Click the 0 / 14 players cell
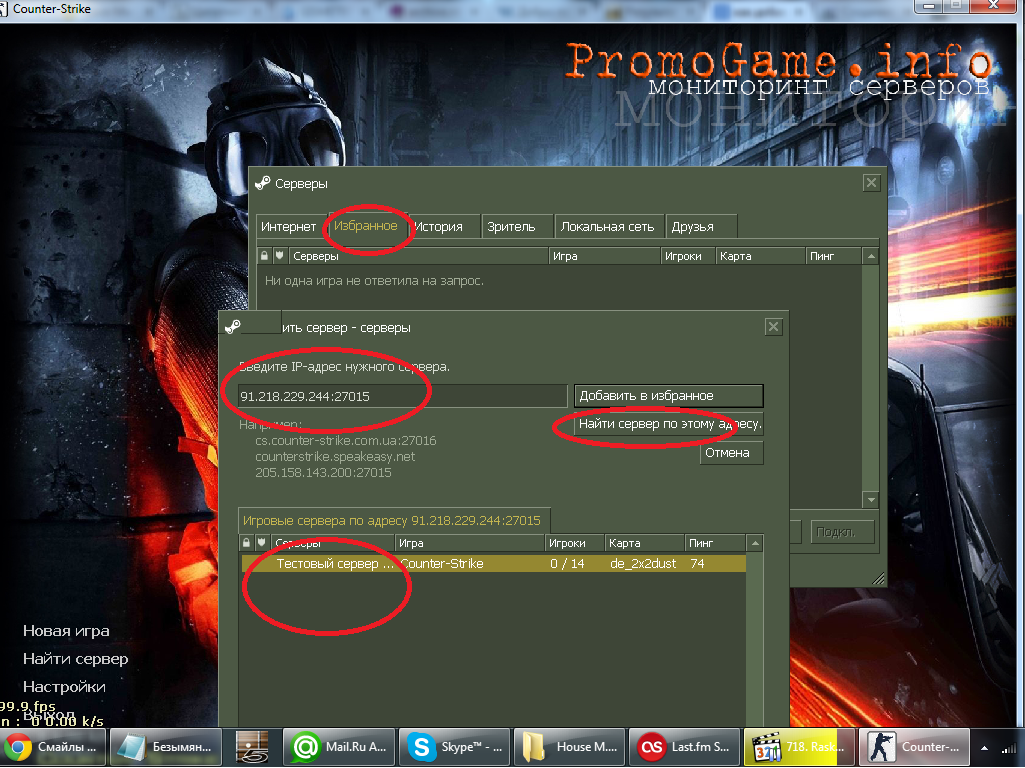Screen dimensions: 1025x768 coord(567,563)
